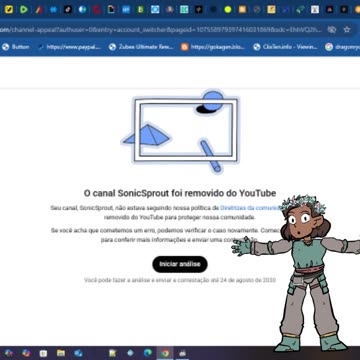Image resolution: width=360 pixels, height=360 pixels.
Task: Click the channel-appeal URL in the address bar
Action: [161, 30]
